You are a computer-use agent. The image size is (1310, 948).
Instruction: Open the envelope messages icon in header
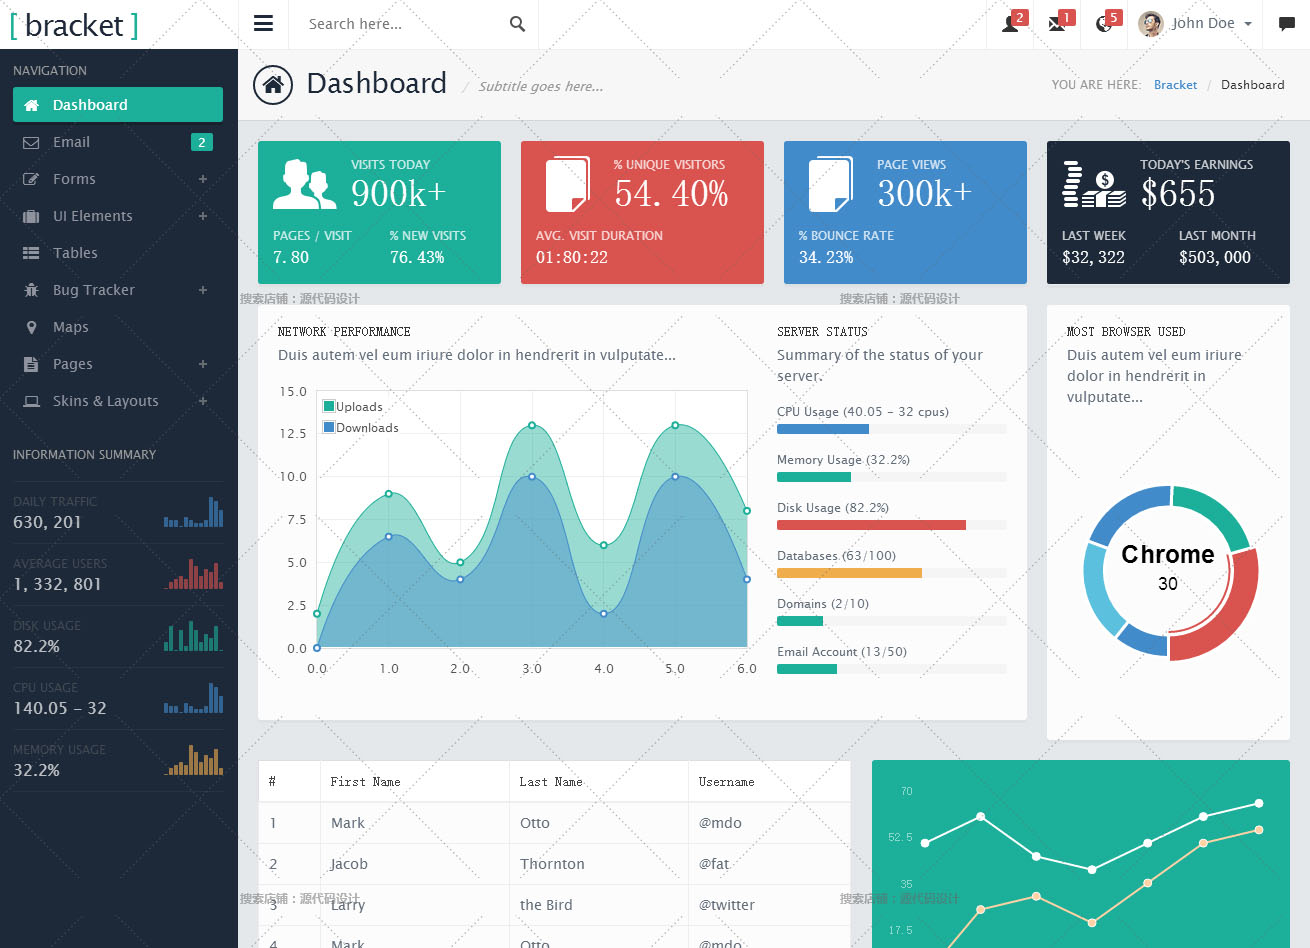coord(1057,24)
